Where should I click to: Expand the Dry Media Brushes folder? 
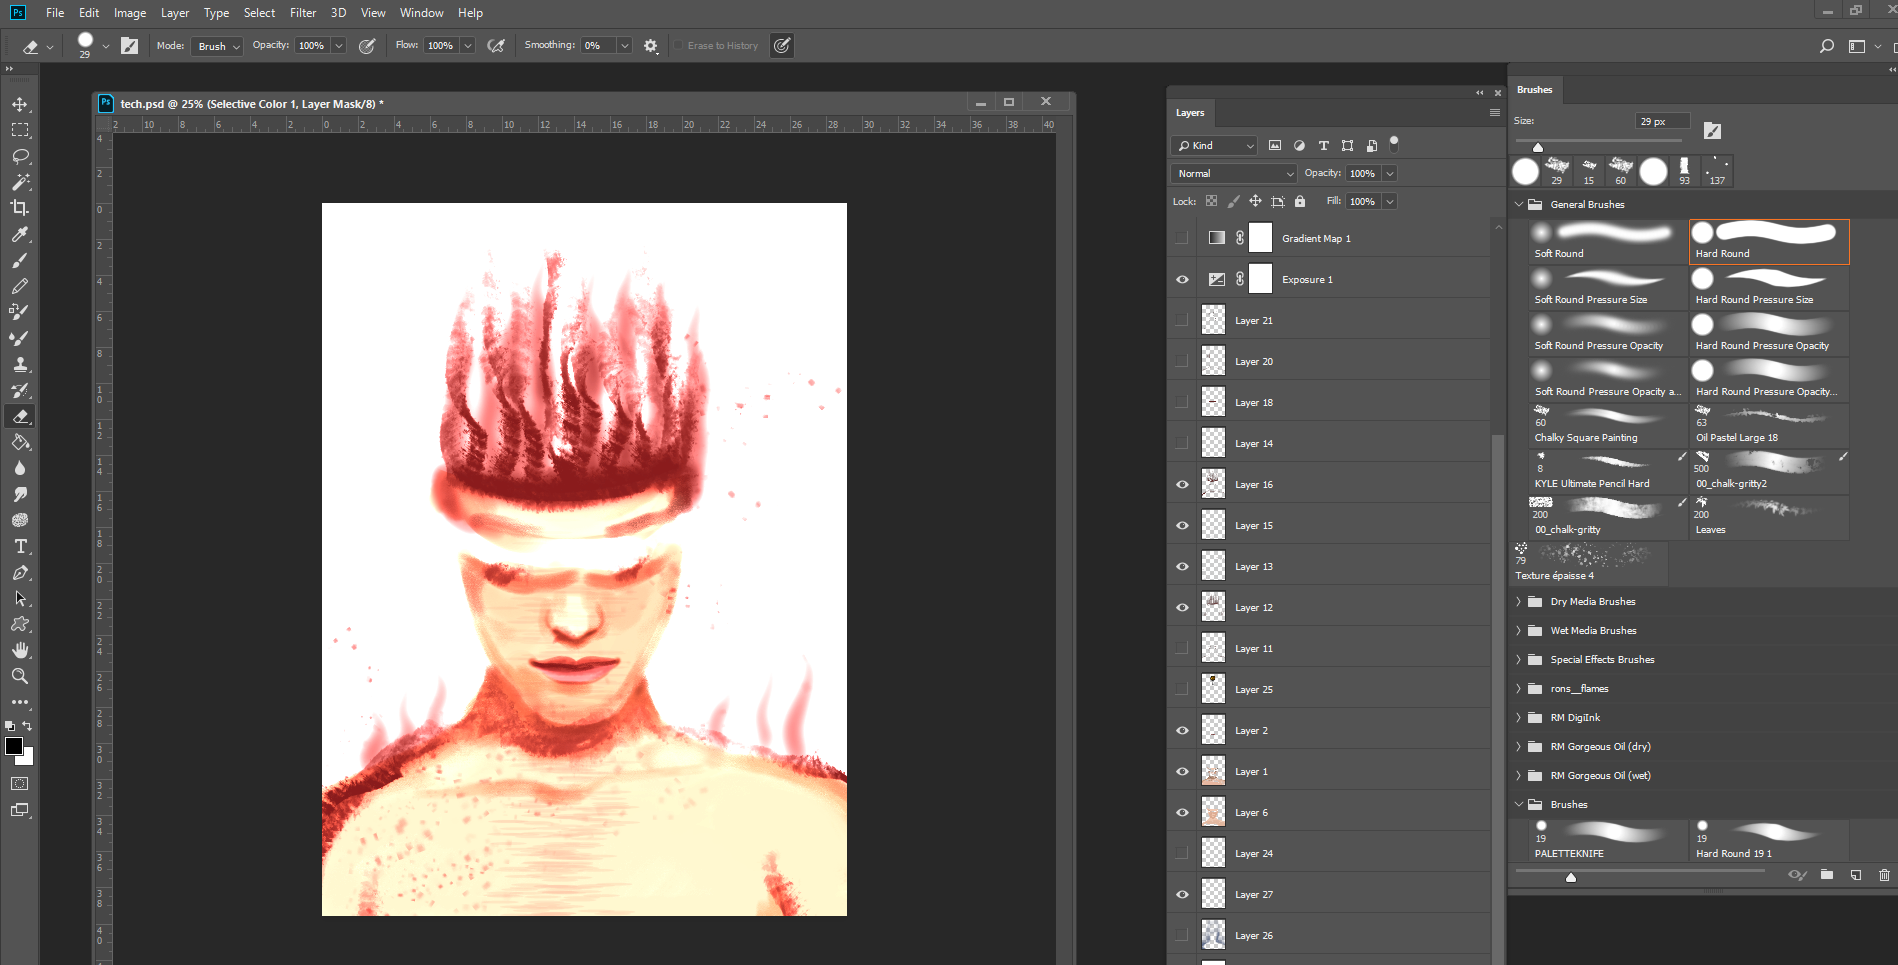coord(1519,601)
